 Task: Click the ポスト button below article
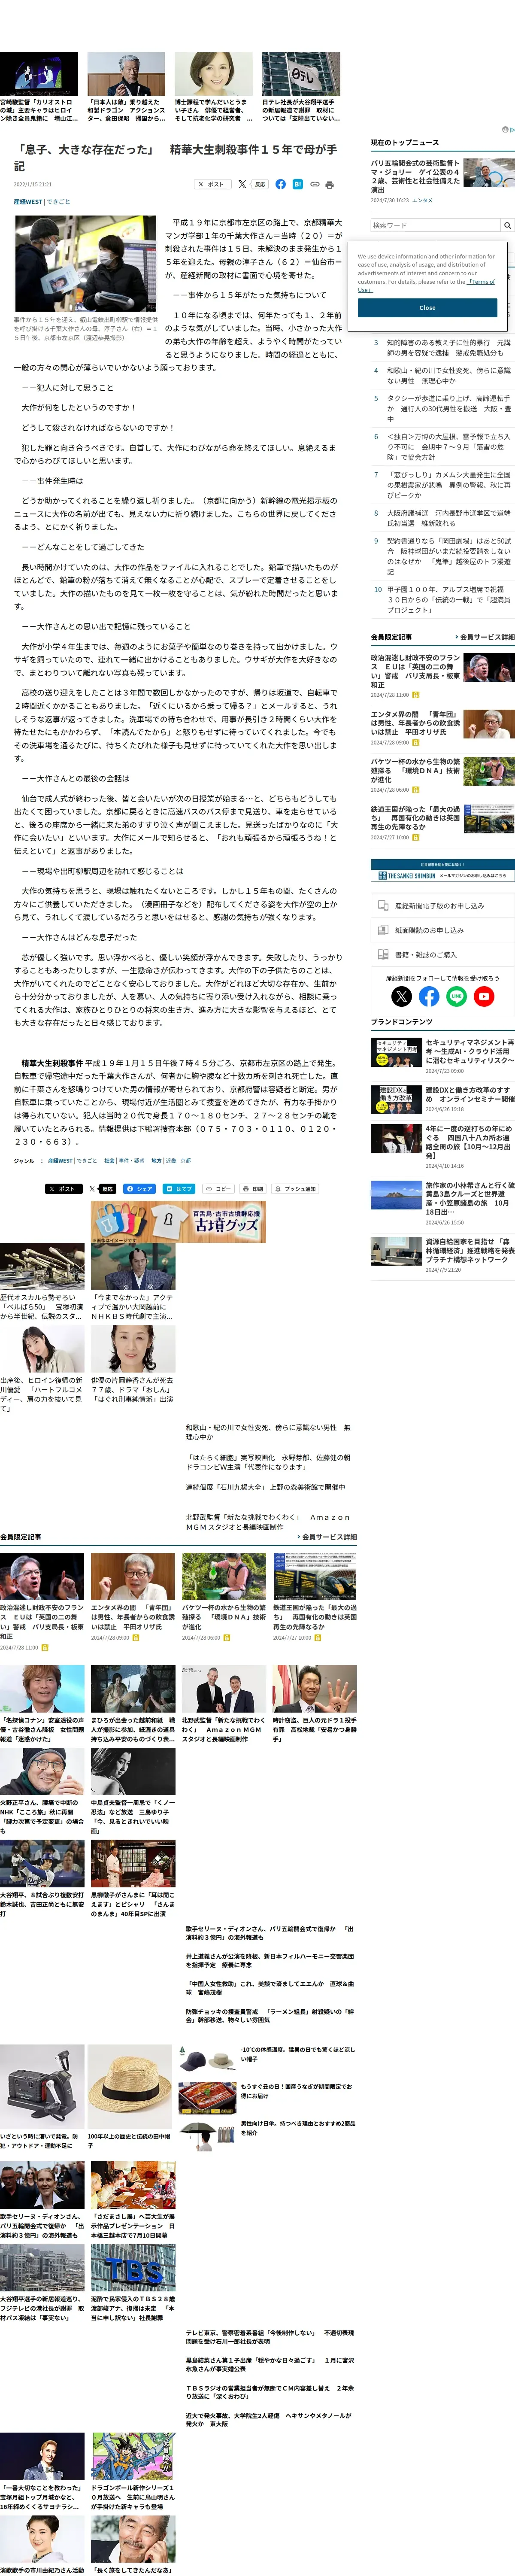pyautogui.click(x=64, y=1189)
